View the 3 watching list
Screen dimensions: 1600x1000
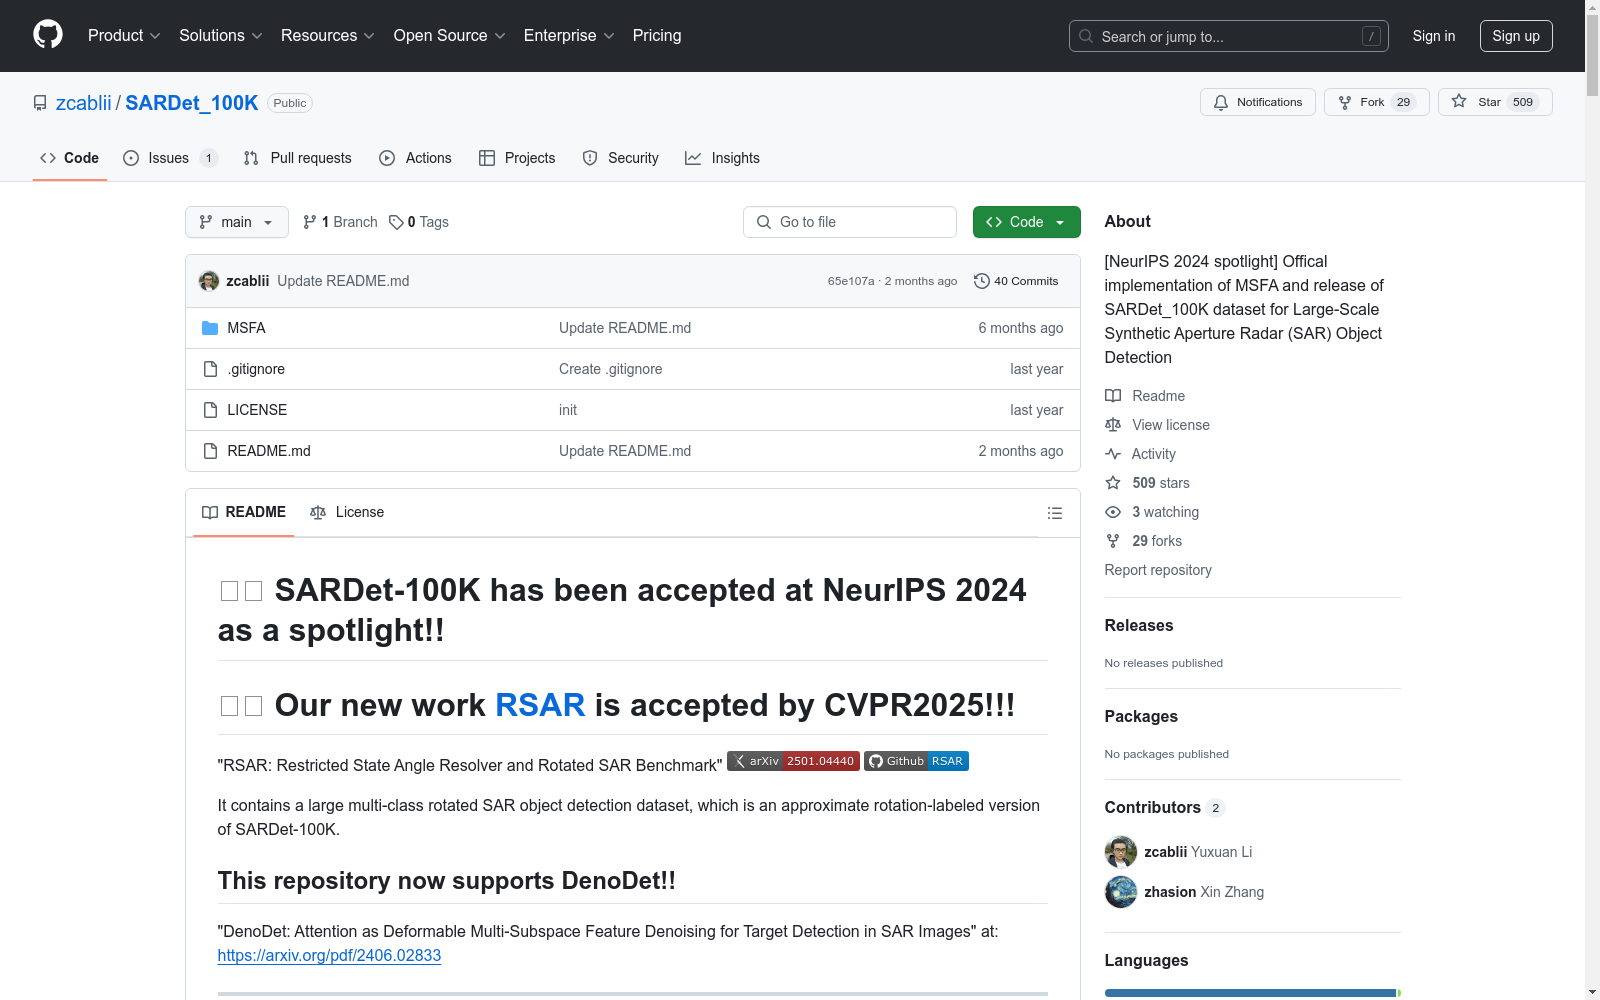point(1165,512)
